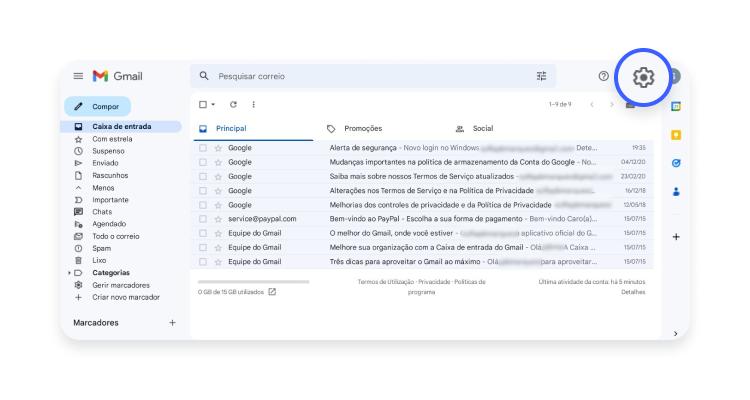
Task: Click the 1-9 de 9 counter
Action: point(560,104)
